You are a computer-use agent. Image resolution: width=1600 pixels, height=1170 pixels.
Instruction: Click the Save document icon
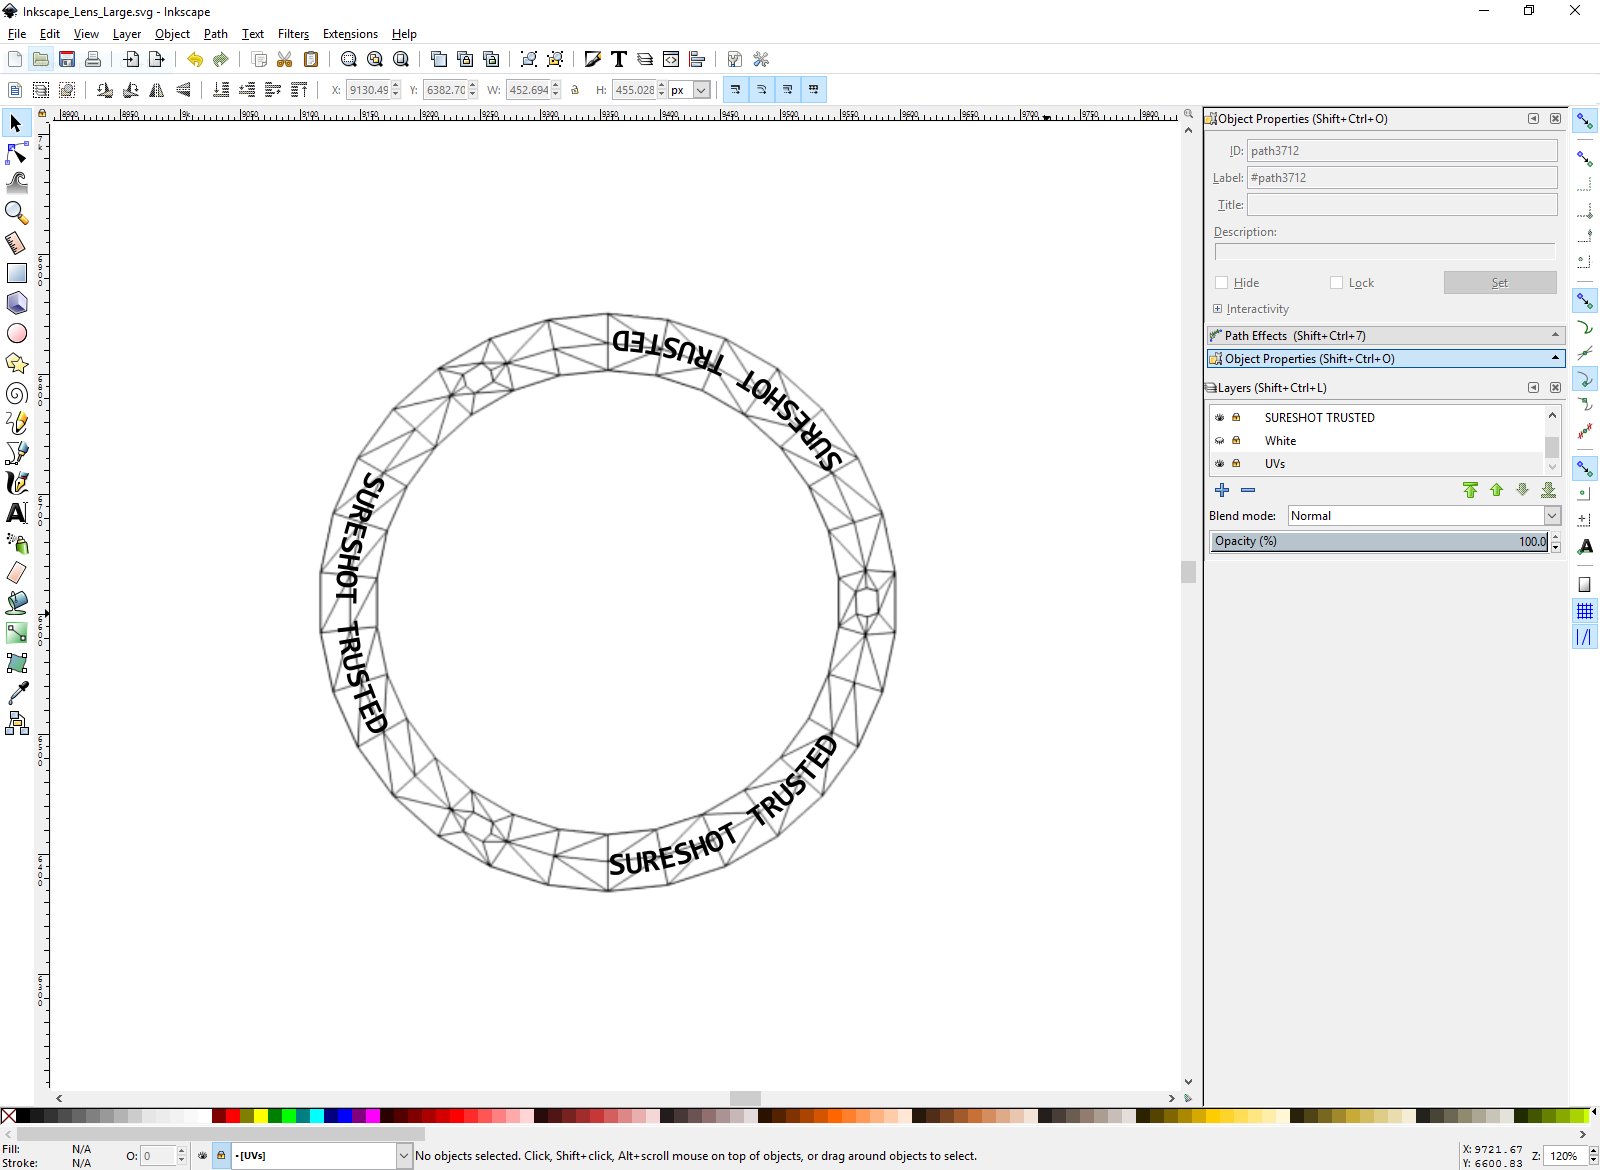tap(67, 59)
